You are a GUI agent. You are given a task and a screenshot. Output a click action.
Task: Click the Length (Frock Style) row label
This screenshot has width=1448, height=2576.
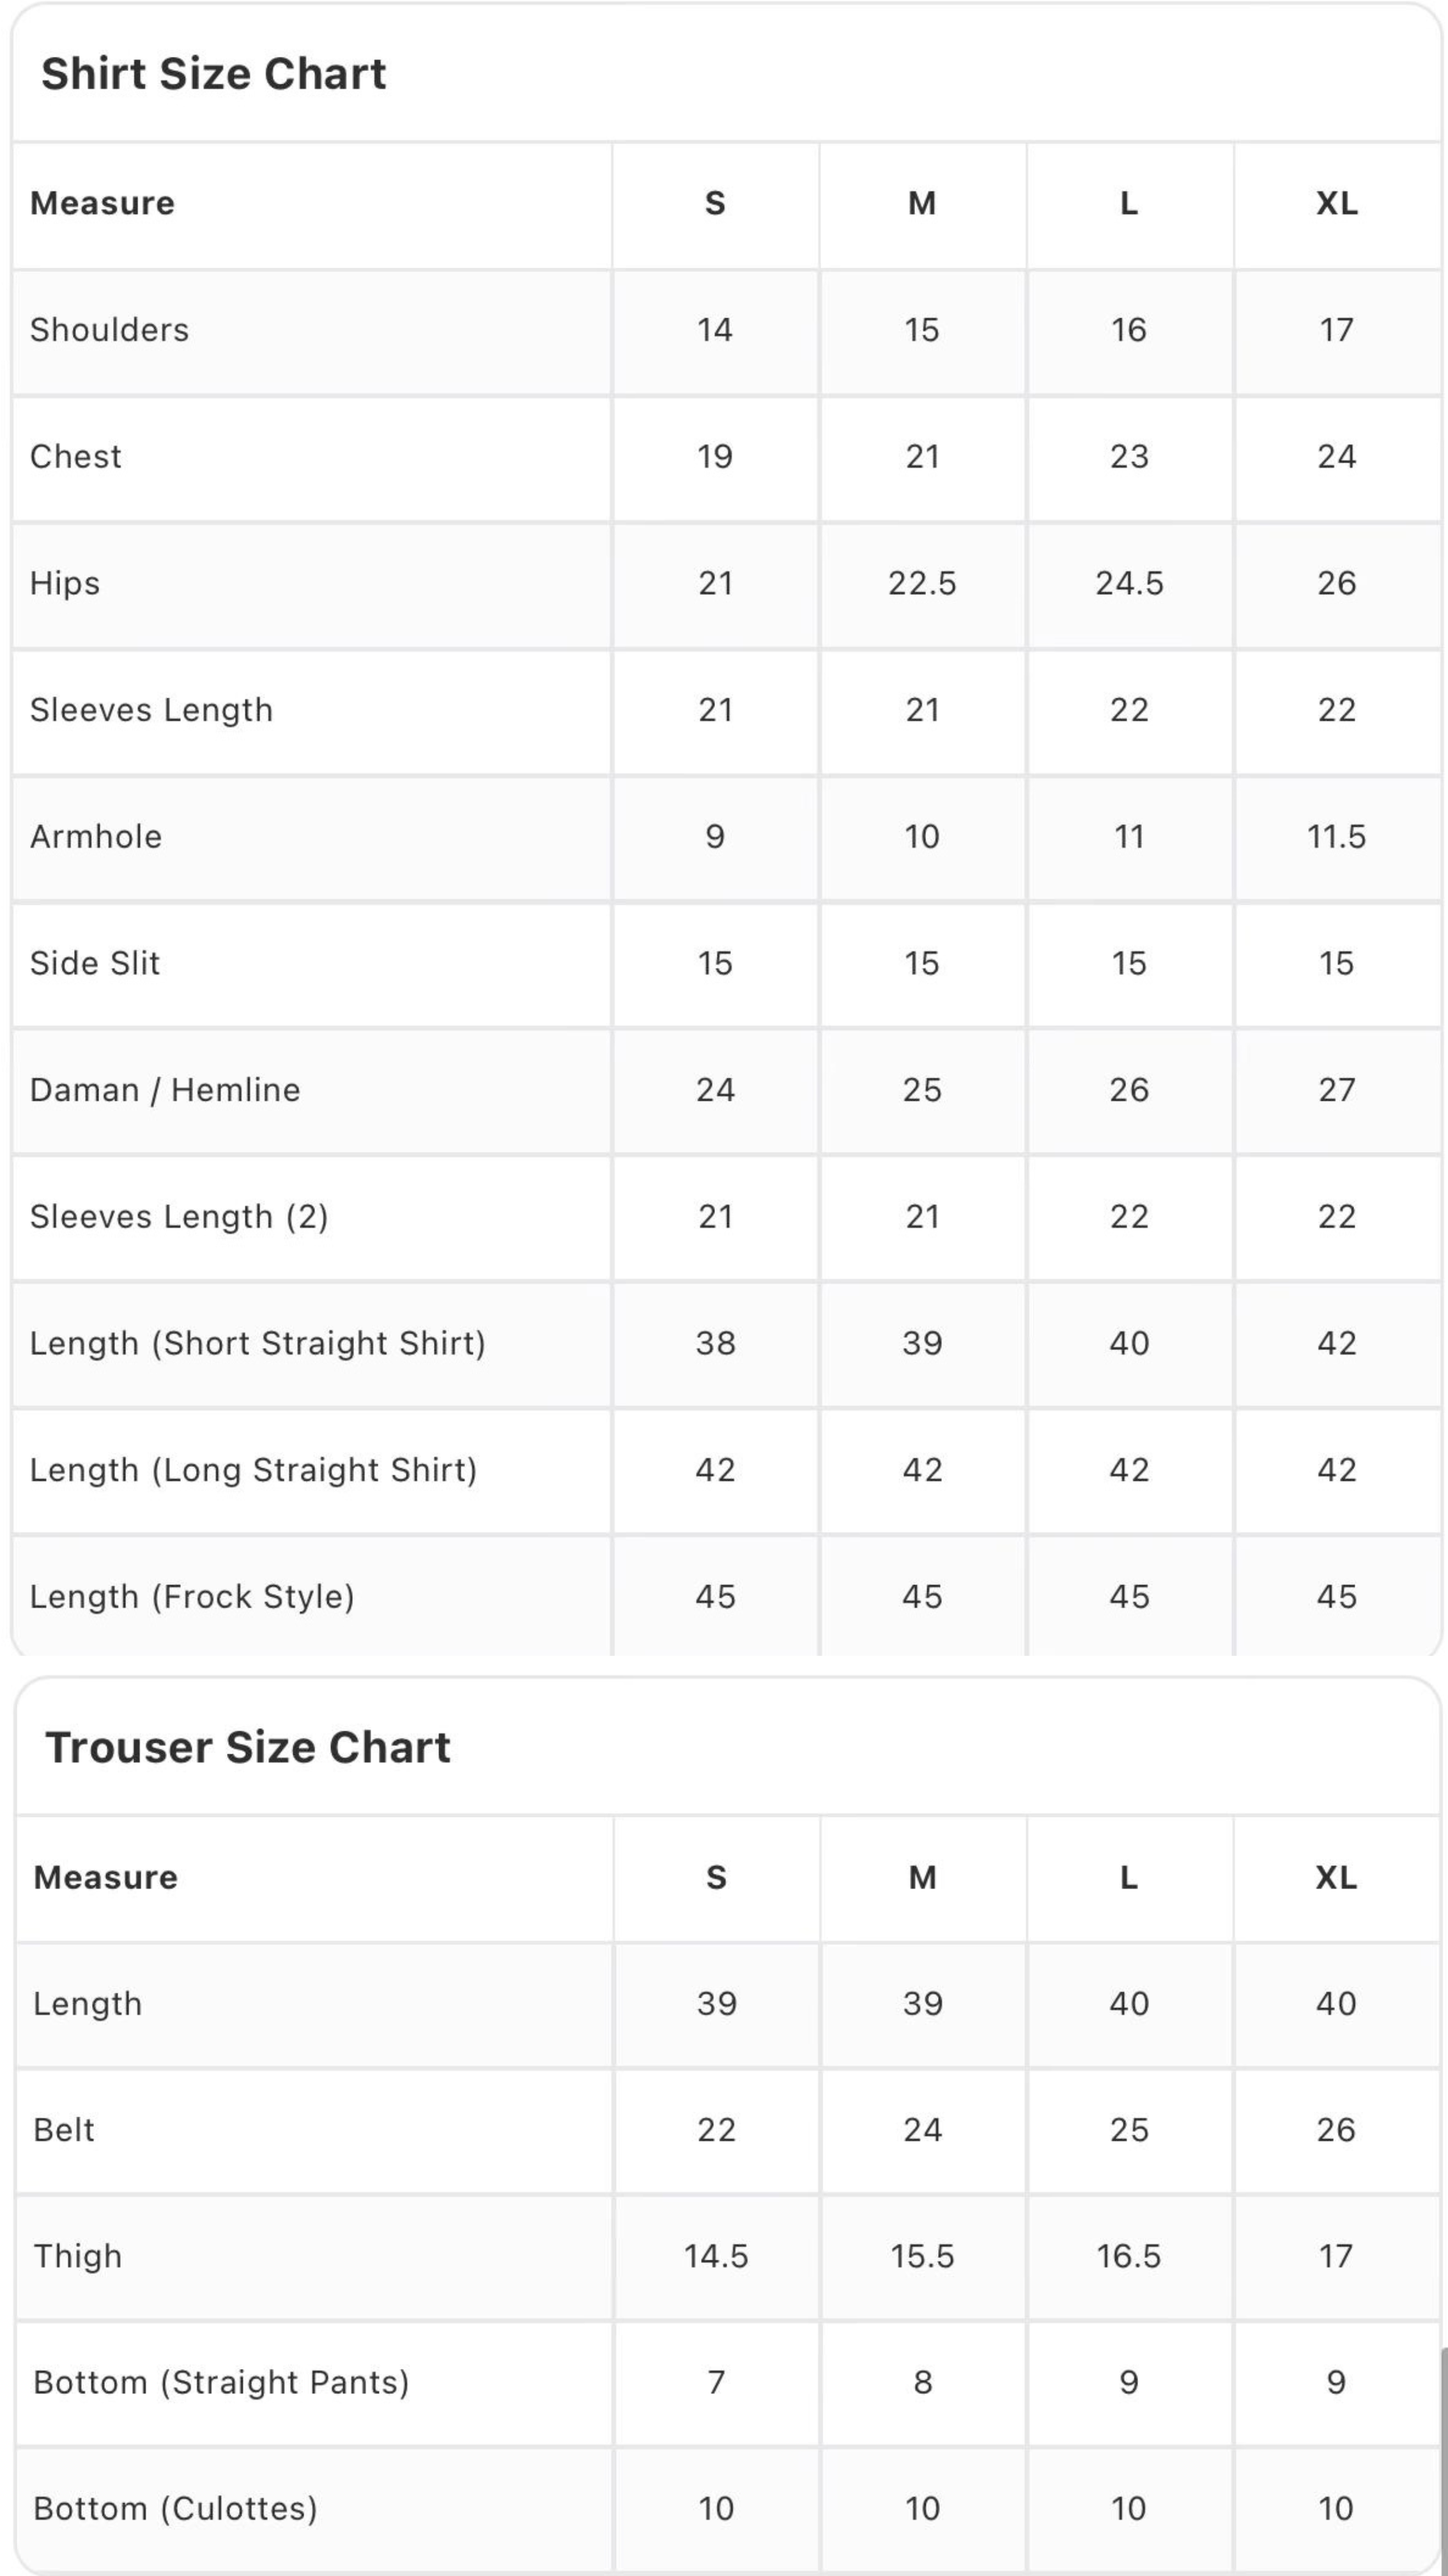[192, 1597]
